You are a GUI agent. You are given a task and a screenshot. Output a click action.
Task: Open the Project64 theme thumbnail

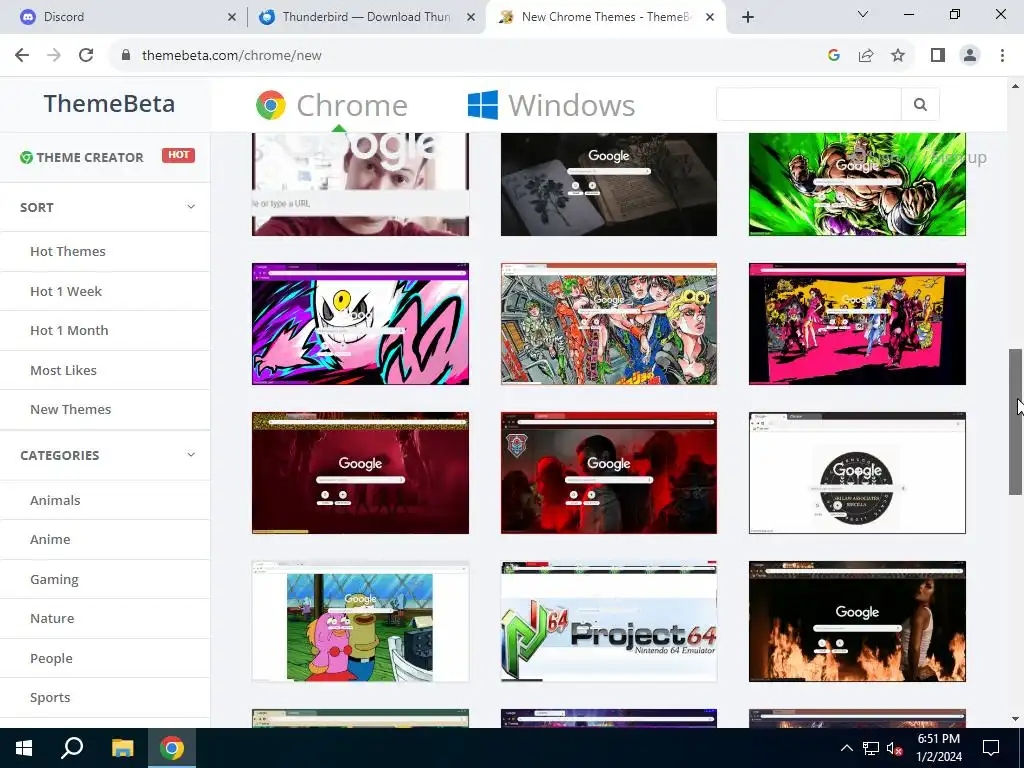click(x=609, y=622)
